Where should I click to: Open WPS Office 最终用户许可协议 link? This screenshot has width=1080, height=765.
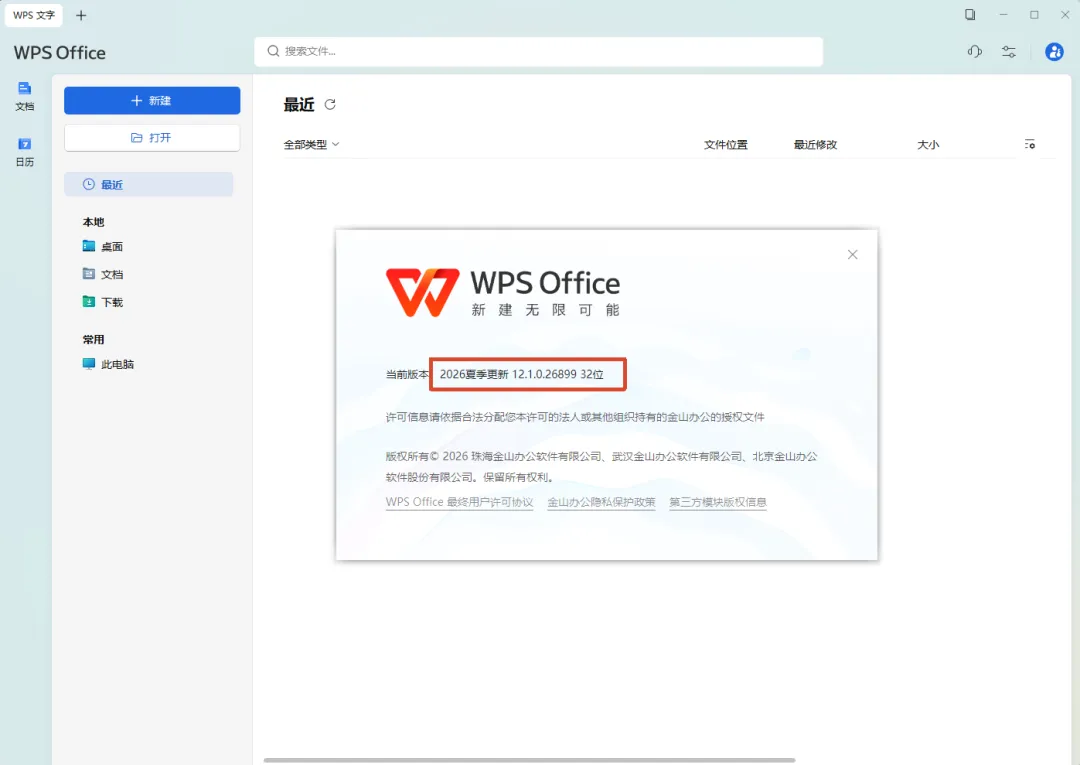(x=459, y=502)
